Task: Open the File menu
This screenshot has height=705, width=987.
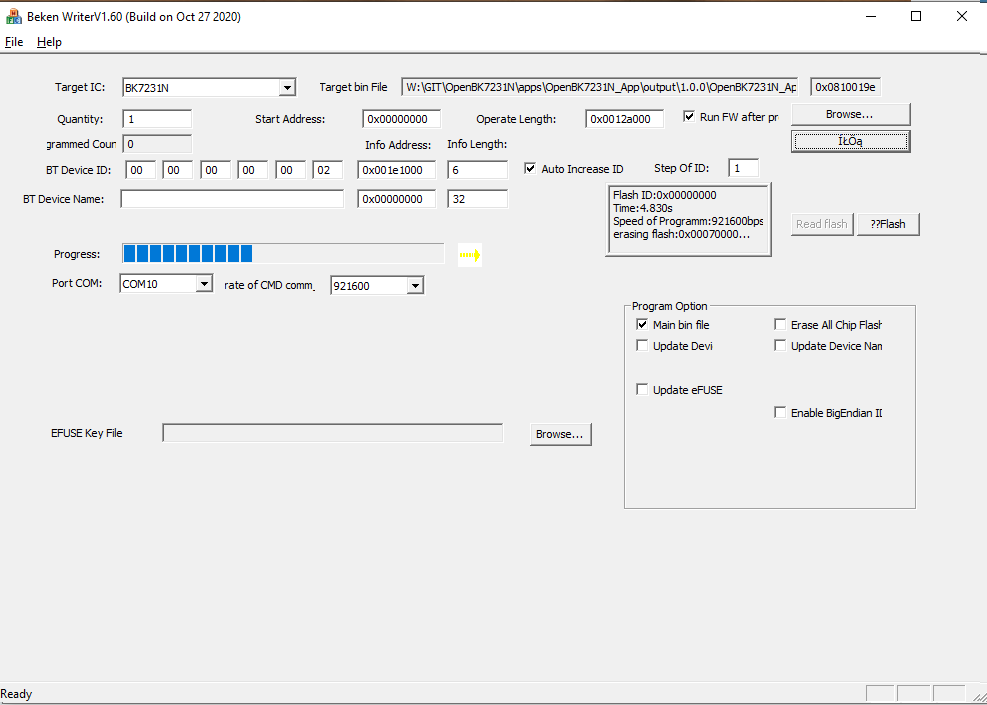Action: tap(14, 42)
